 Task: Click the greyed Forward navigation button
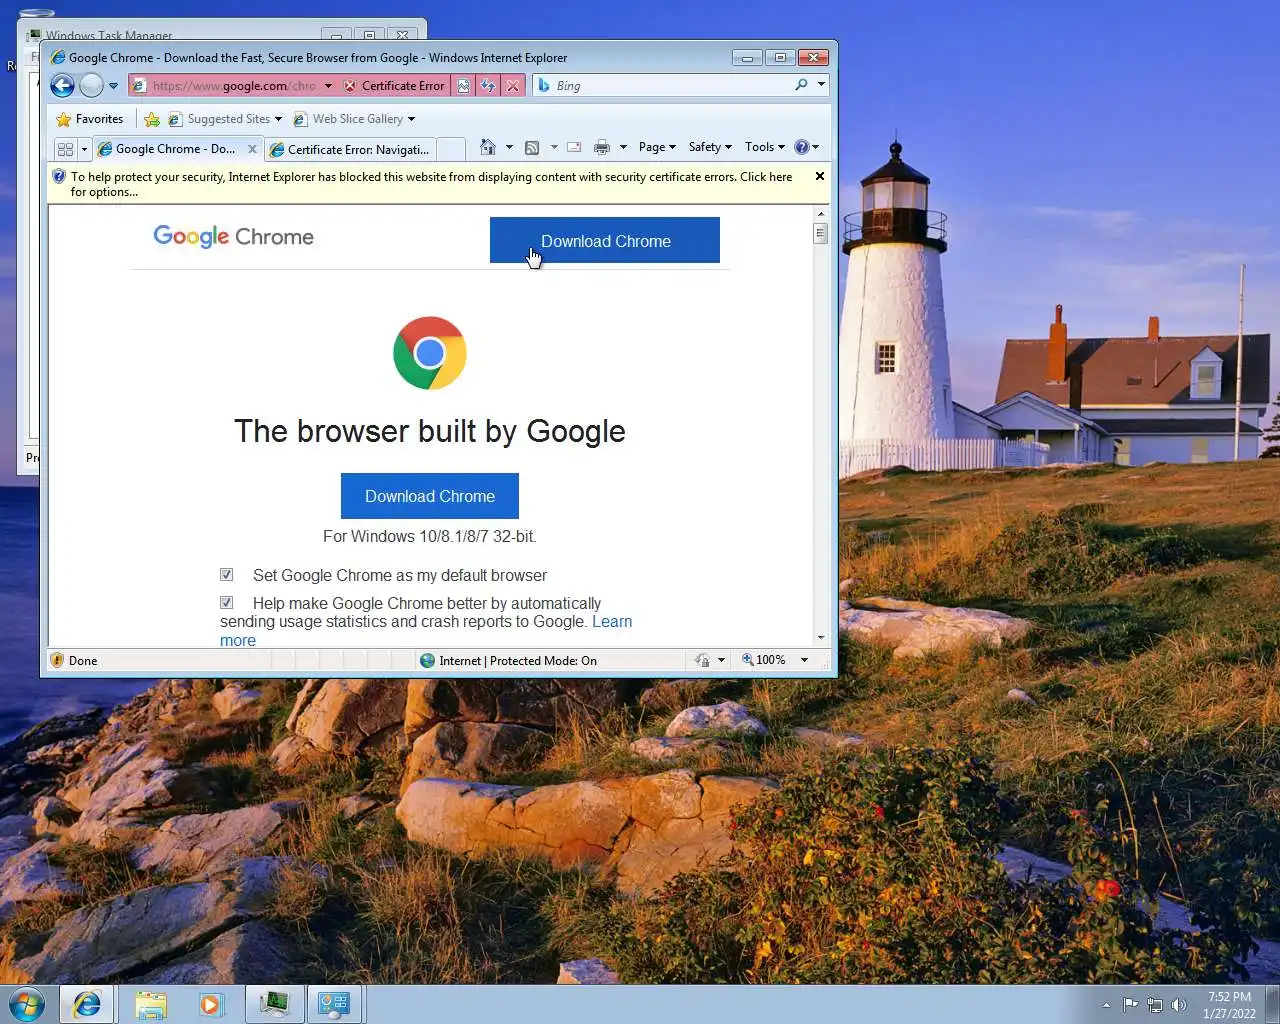coord(91,86)
